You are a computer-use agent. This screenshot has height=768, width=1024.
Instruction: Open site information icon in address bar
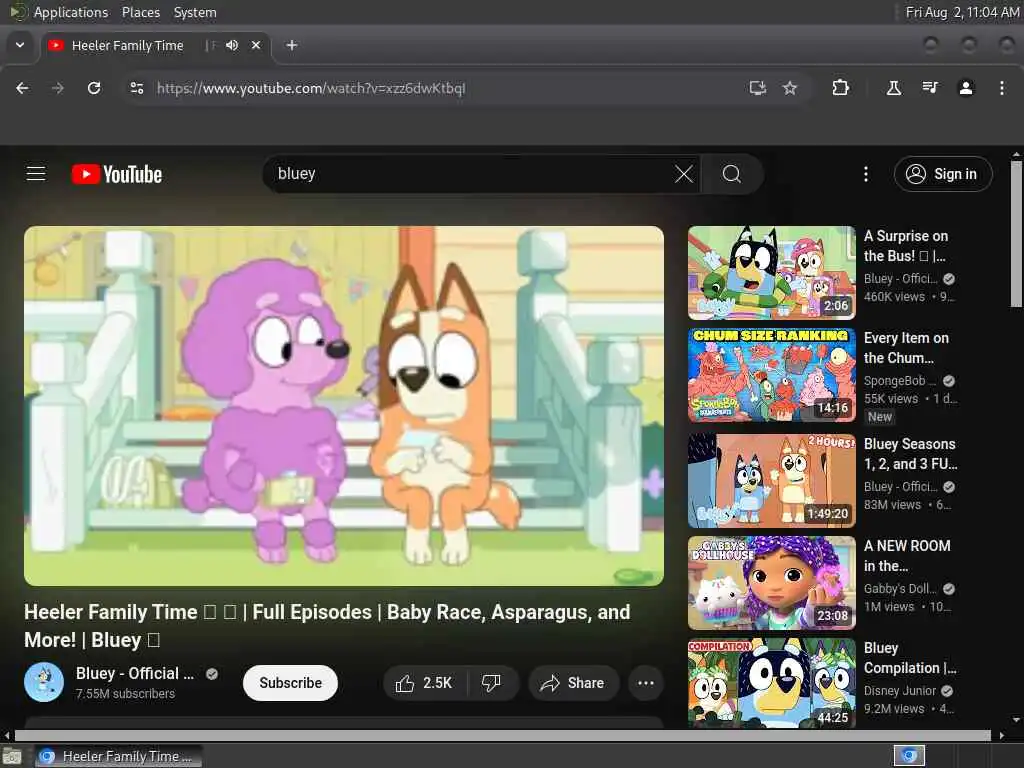click(136, 88)
